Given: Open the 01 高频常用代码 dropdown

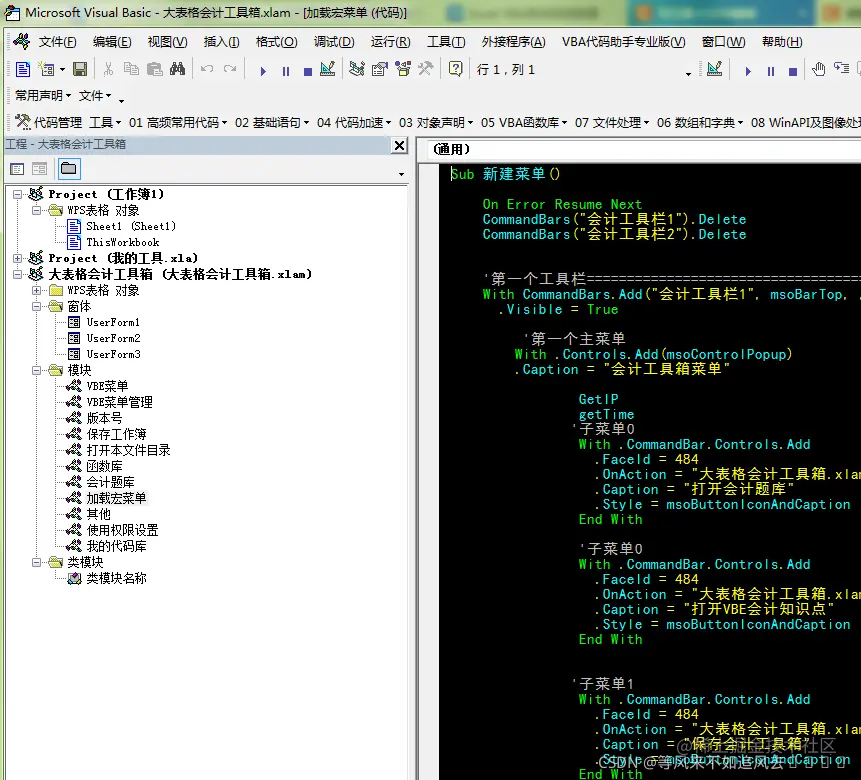Looking at the screenshot, I should point(178,122).
